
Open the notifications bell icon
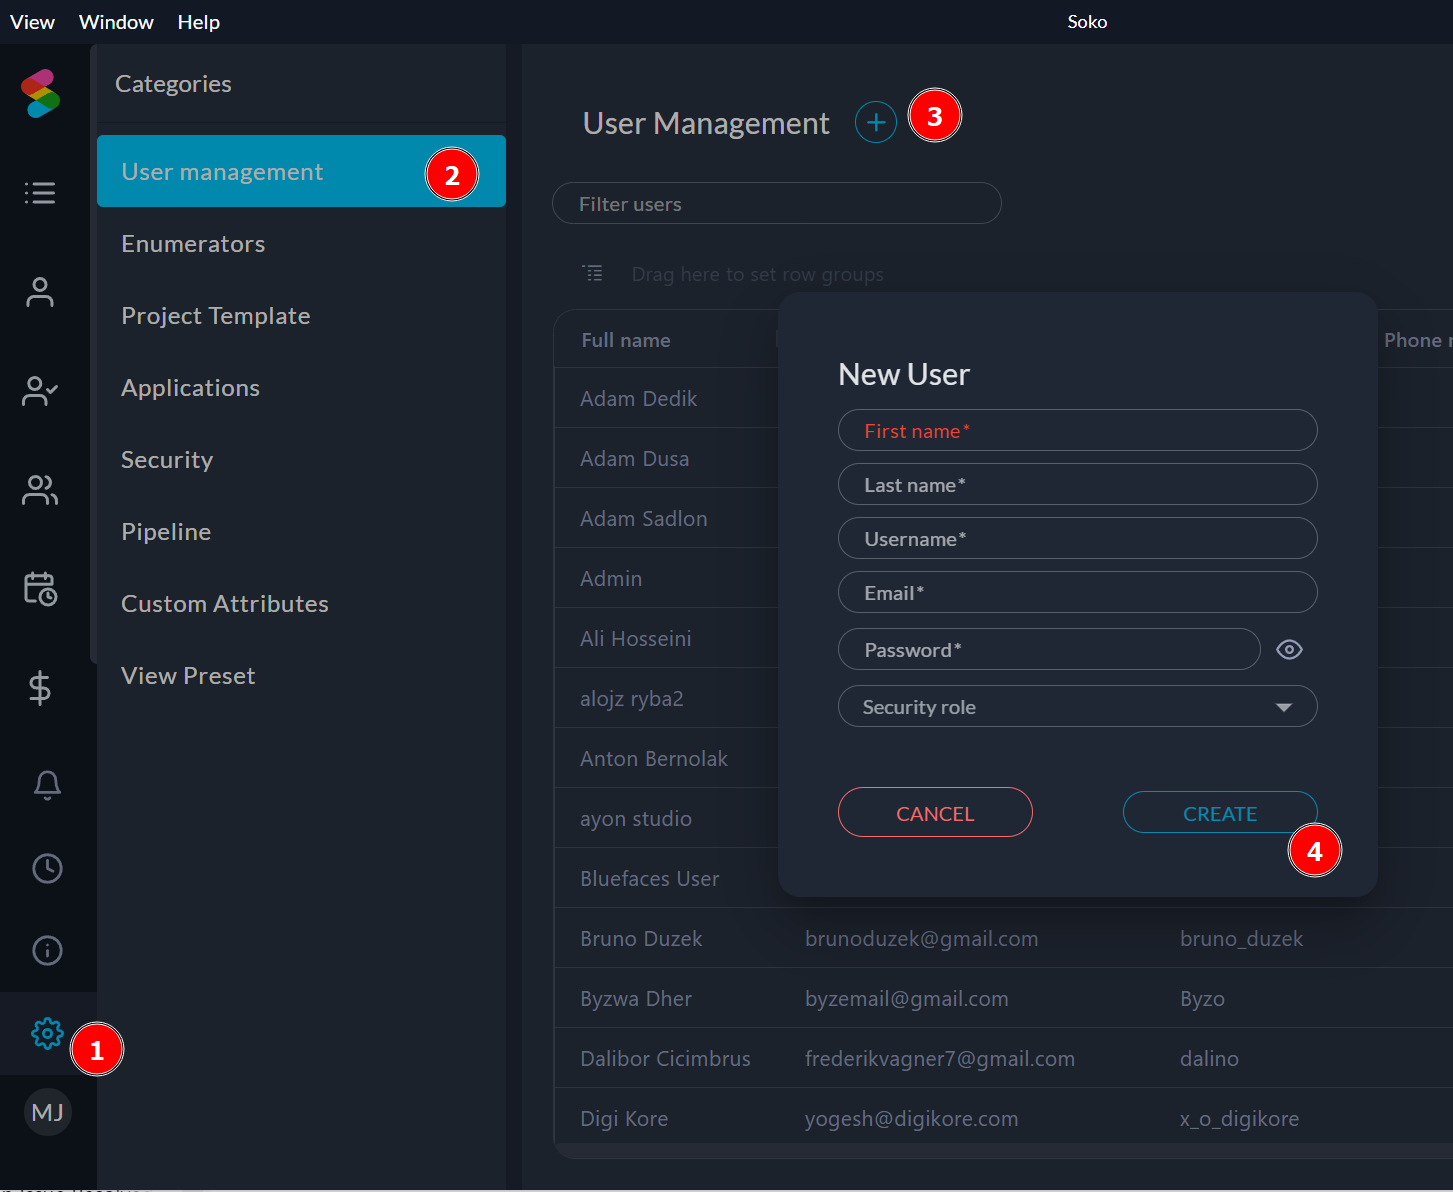point(47,785)
